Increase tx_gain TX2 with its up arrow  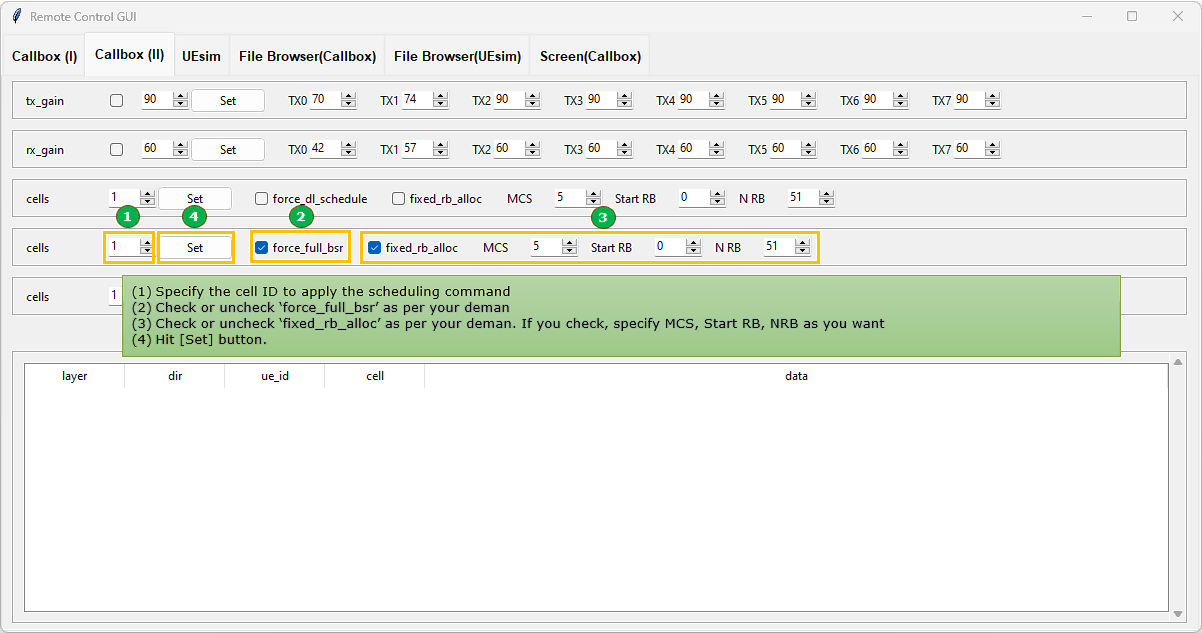(532, 96)
